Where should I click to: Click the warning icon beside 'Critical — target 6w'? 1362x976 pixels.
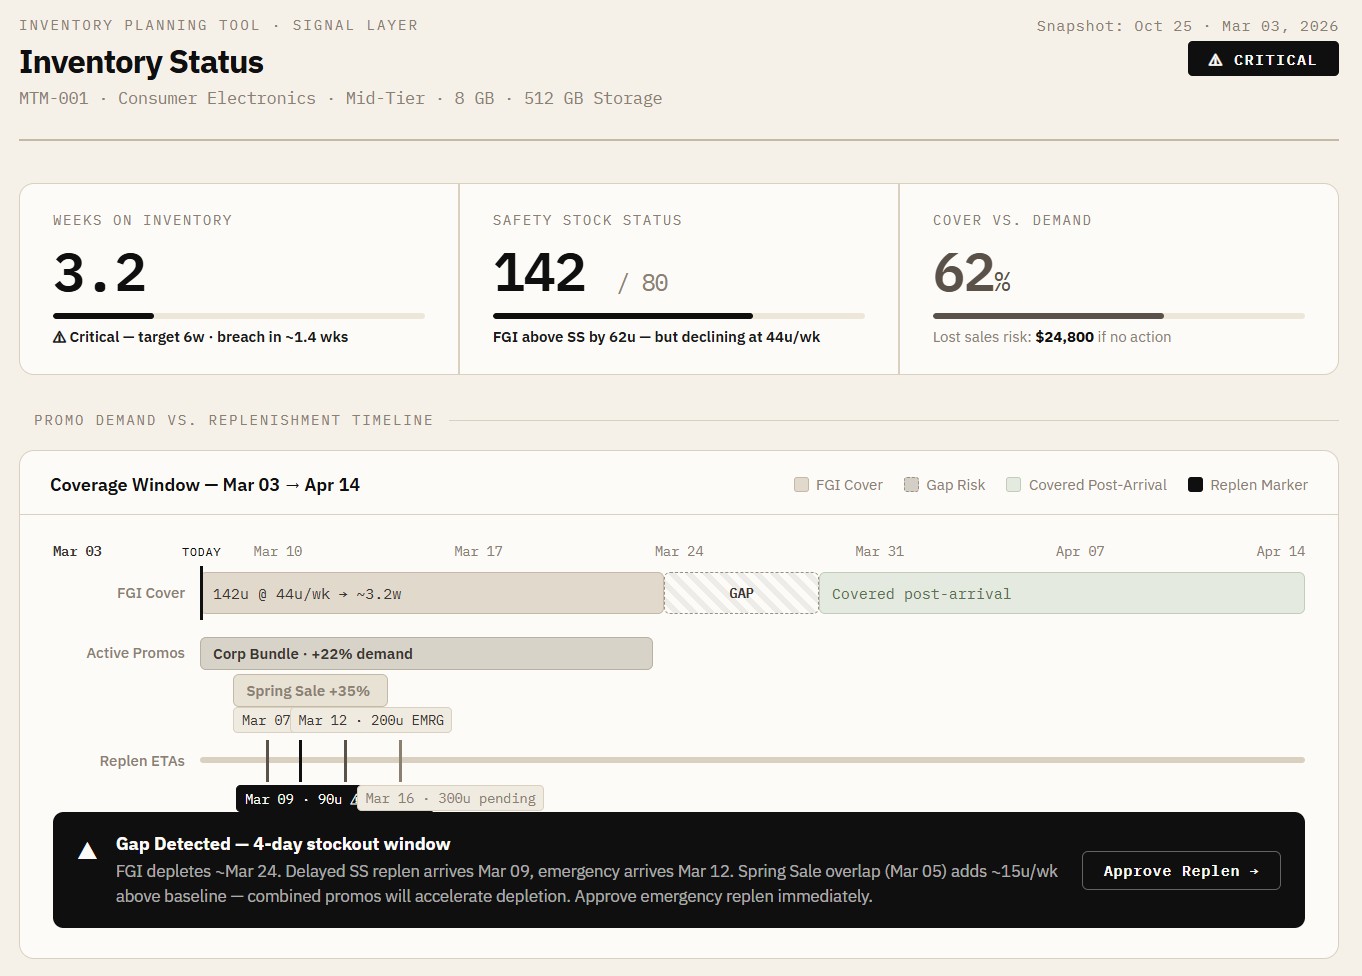click(x=59, y=337)
